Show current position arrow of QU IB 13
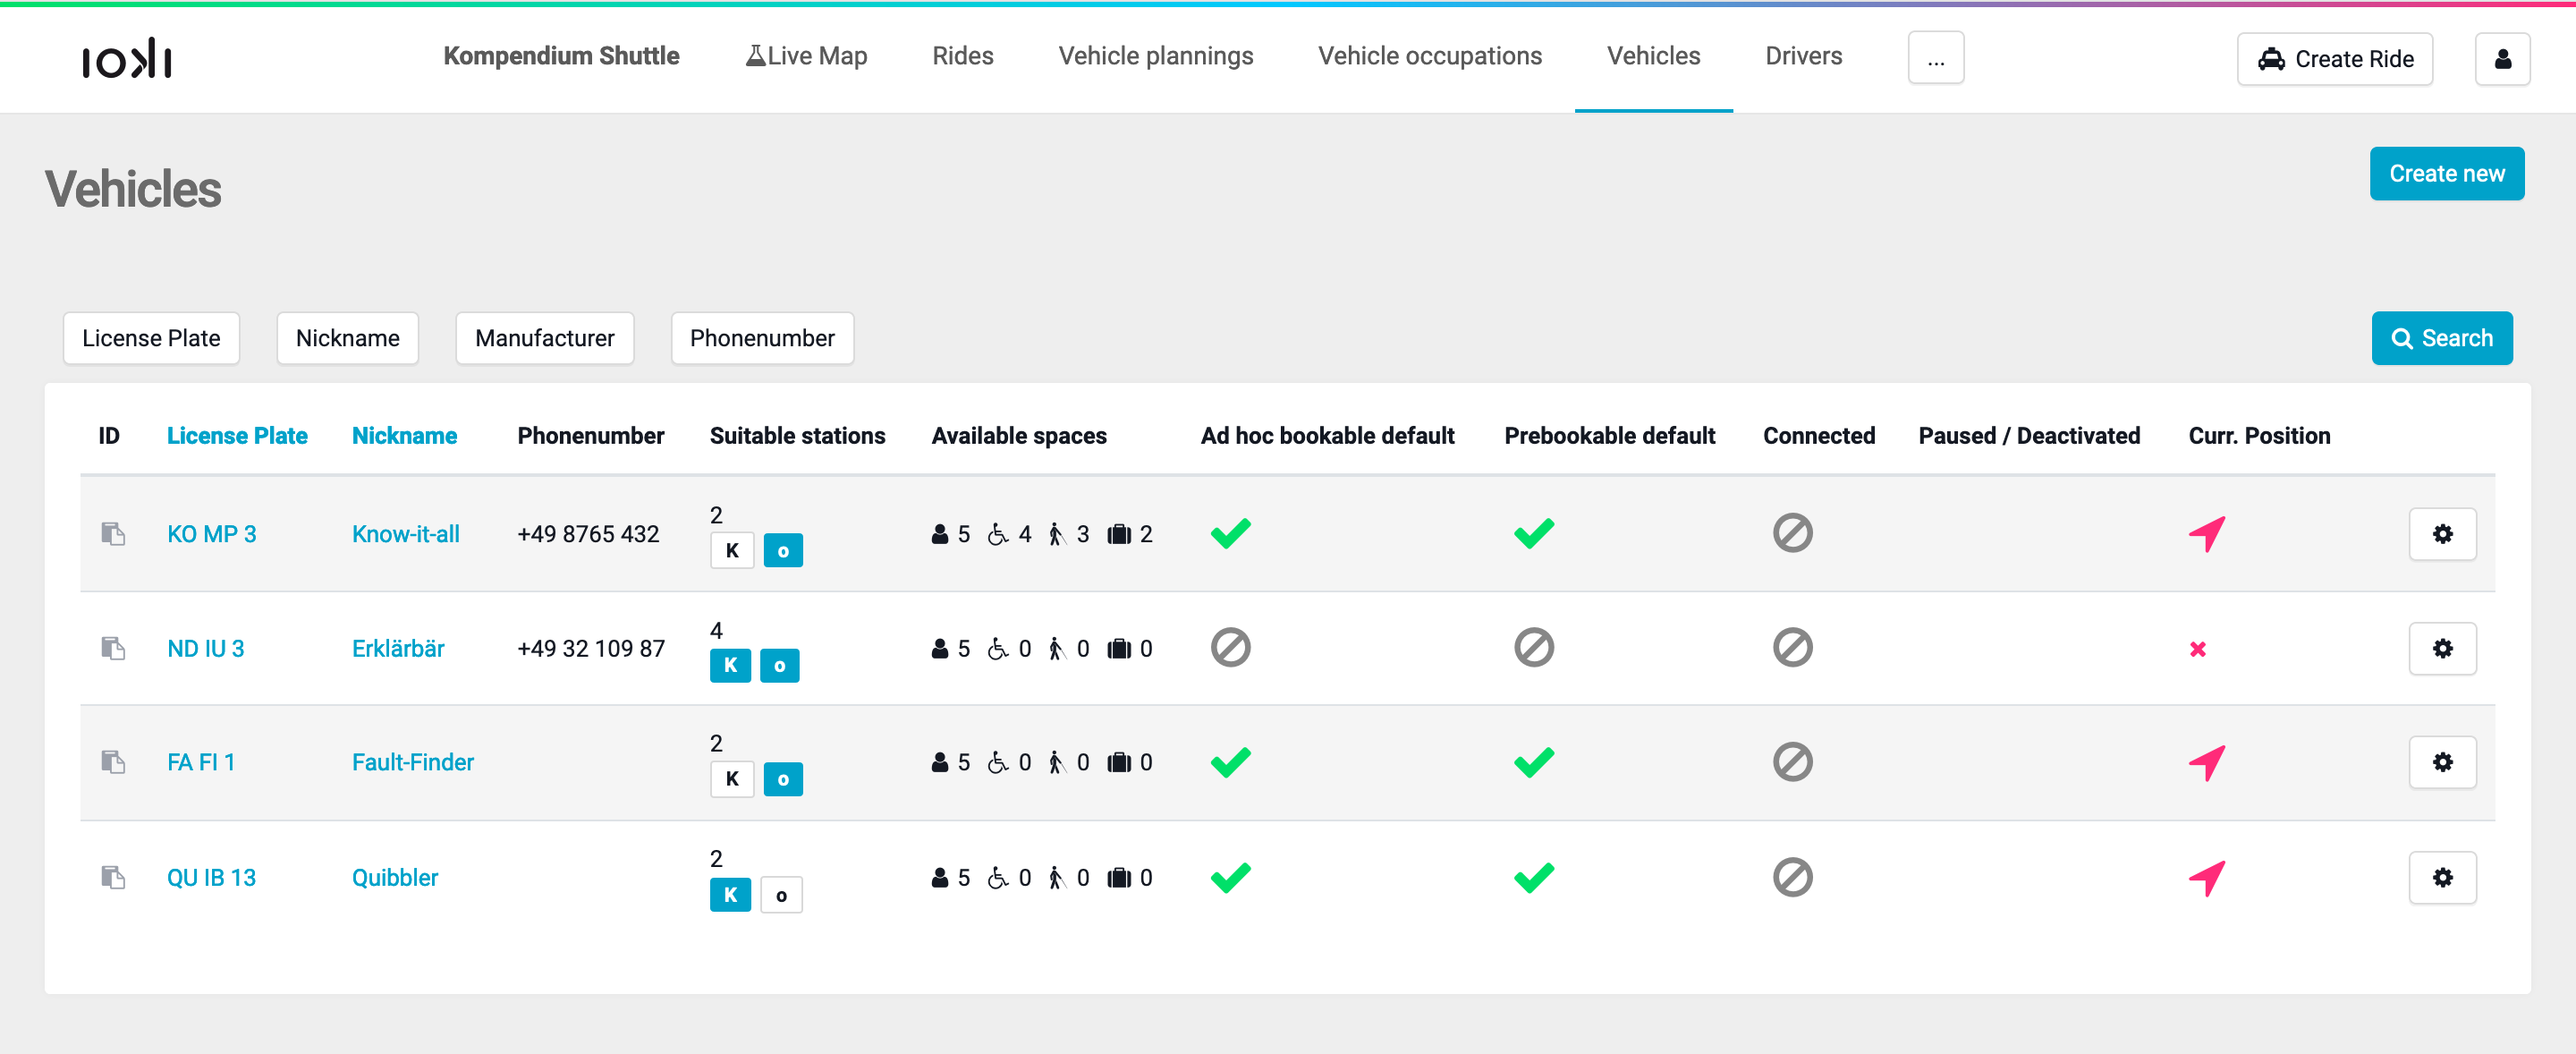The width and height of the screenshot is (2576, 1054). click(x=2206, y=878)
